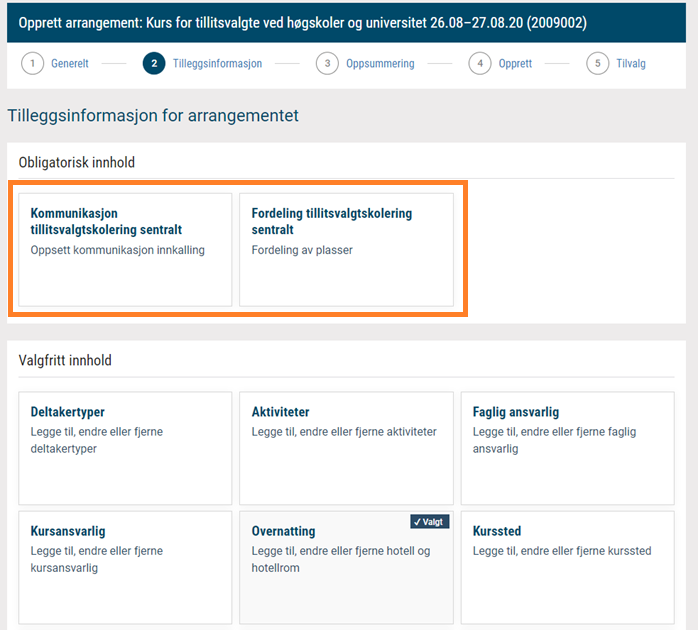Choose the Kursansvarlig card
This screenshot has width=698, height=630.
125,567
